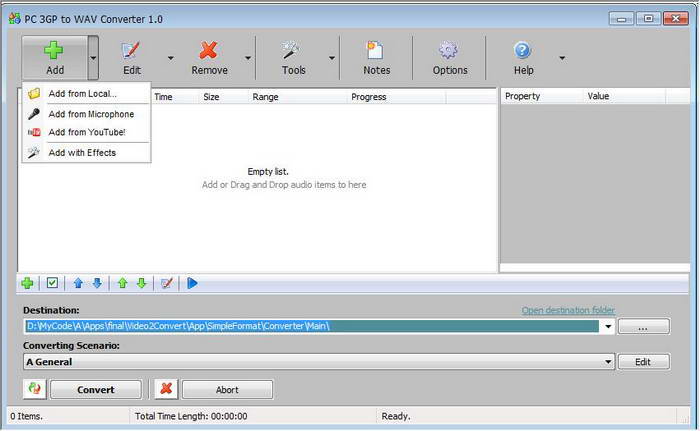Click the red X Remove toolbar icon

[x=208, y=50]
